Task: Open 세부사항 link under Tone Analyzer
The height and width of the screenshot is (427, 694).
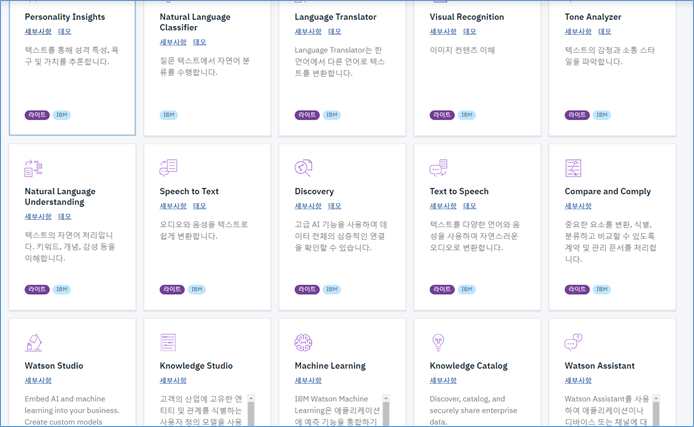Action: point(578,31)
